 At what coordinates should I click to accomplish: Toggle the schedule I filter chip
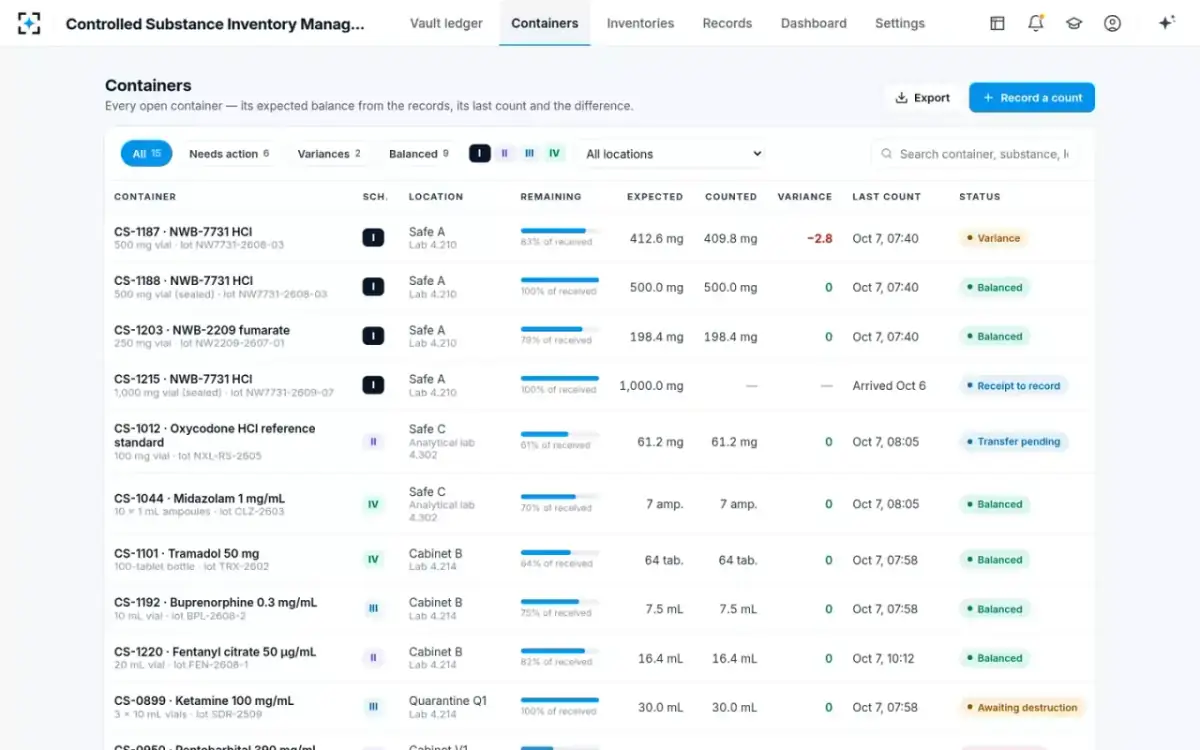480,153
